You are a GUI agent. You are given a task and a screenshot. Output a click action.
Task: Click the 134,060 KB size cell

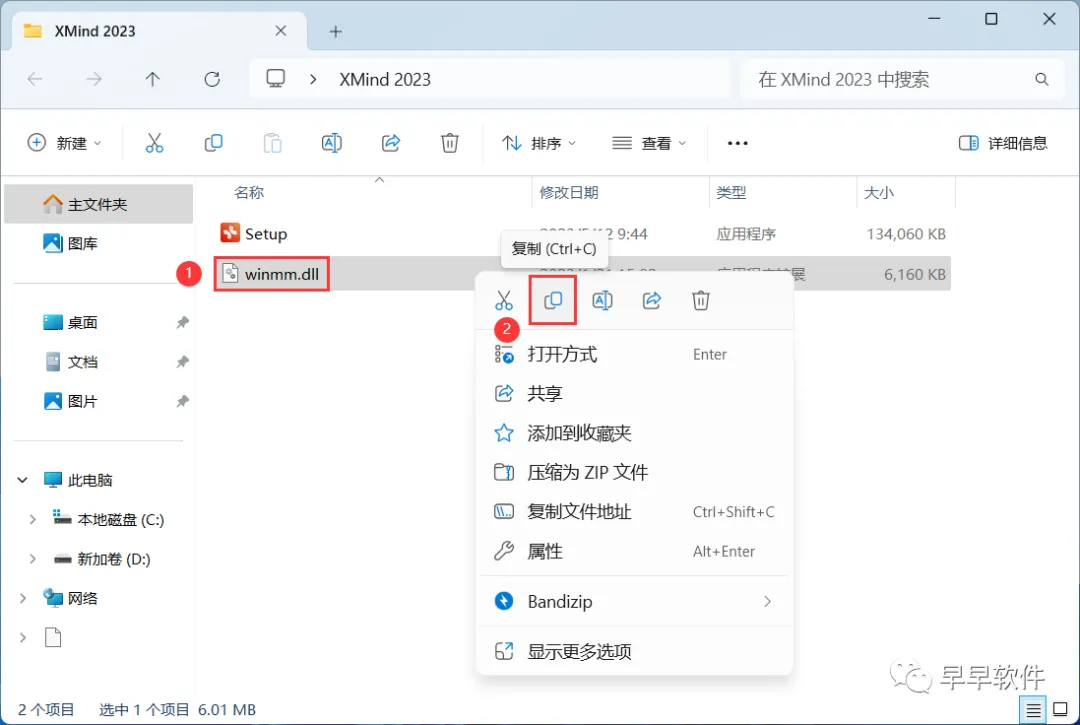pyautogui.click(x=906, y=234)
